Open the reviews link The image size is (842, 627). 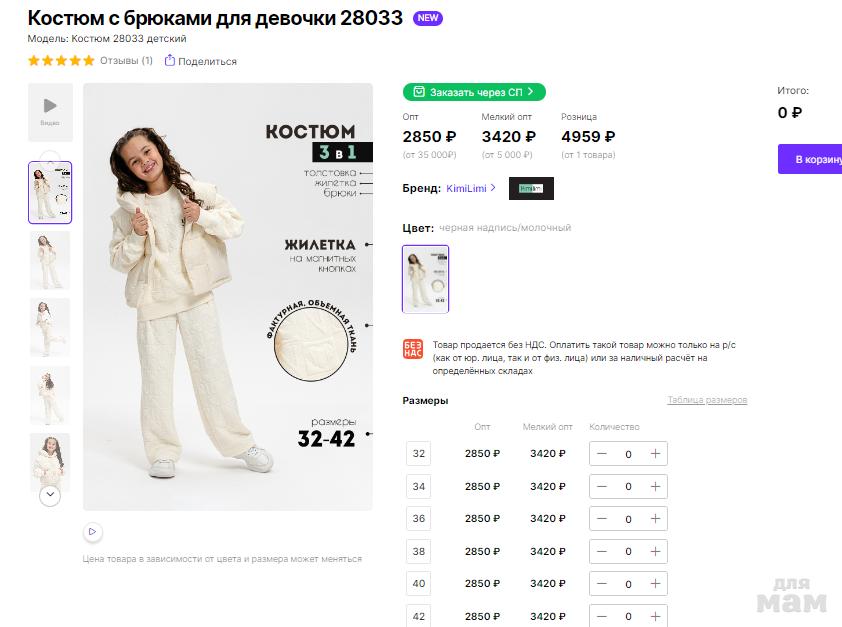pyautogui.click(x=126, y=61)
